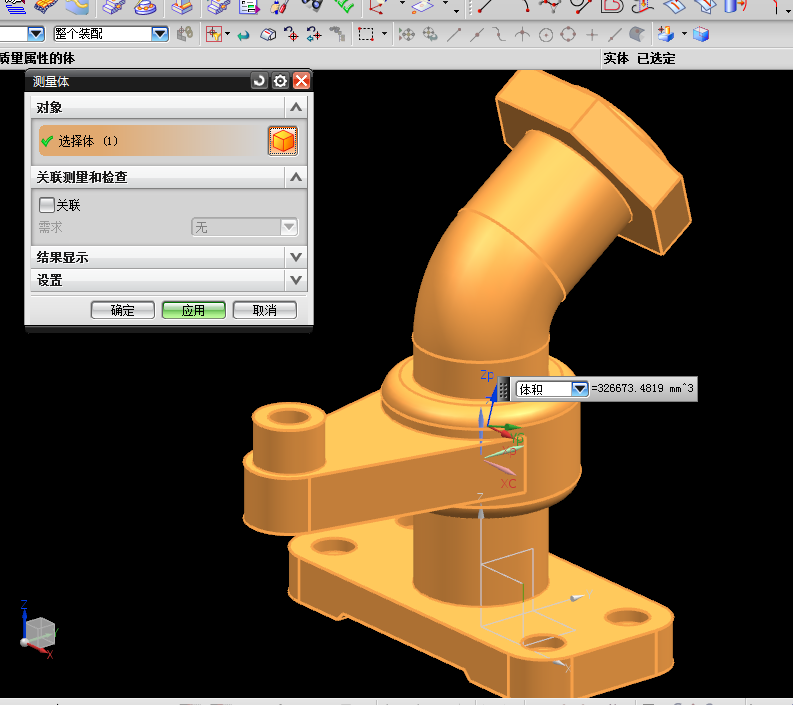
Task: Click the blue wireframe cube toolbar icon
Action: [x=701, y=34]
